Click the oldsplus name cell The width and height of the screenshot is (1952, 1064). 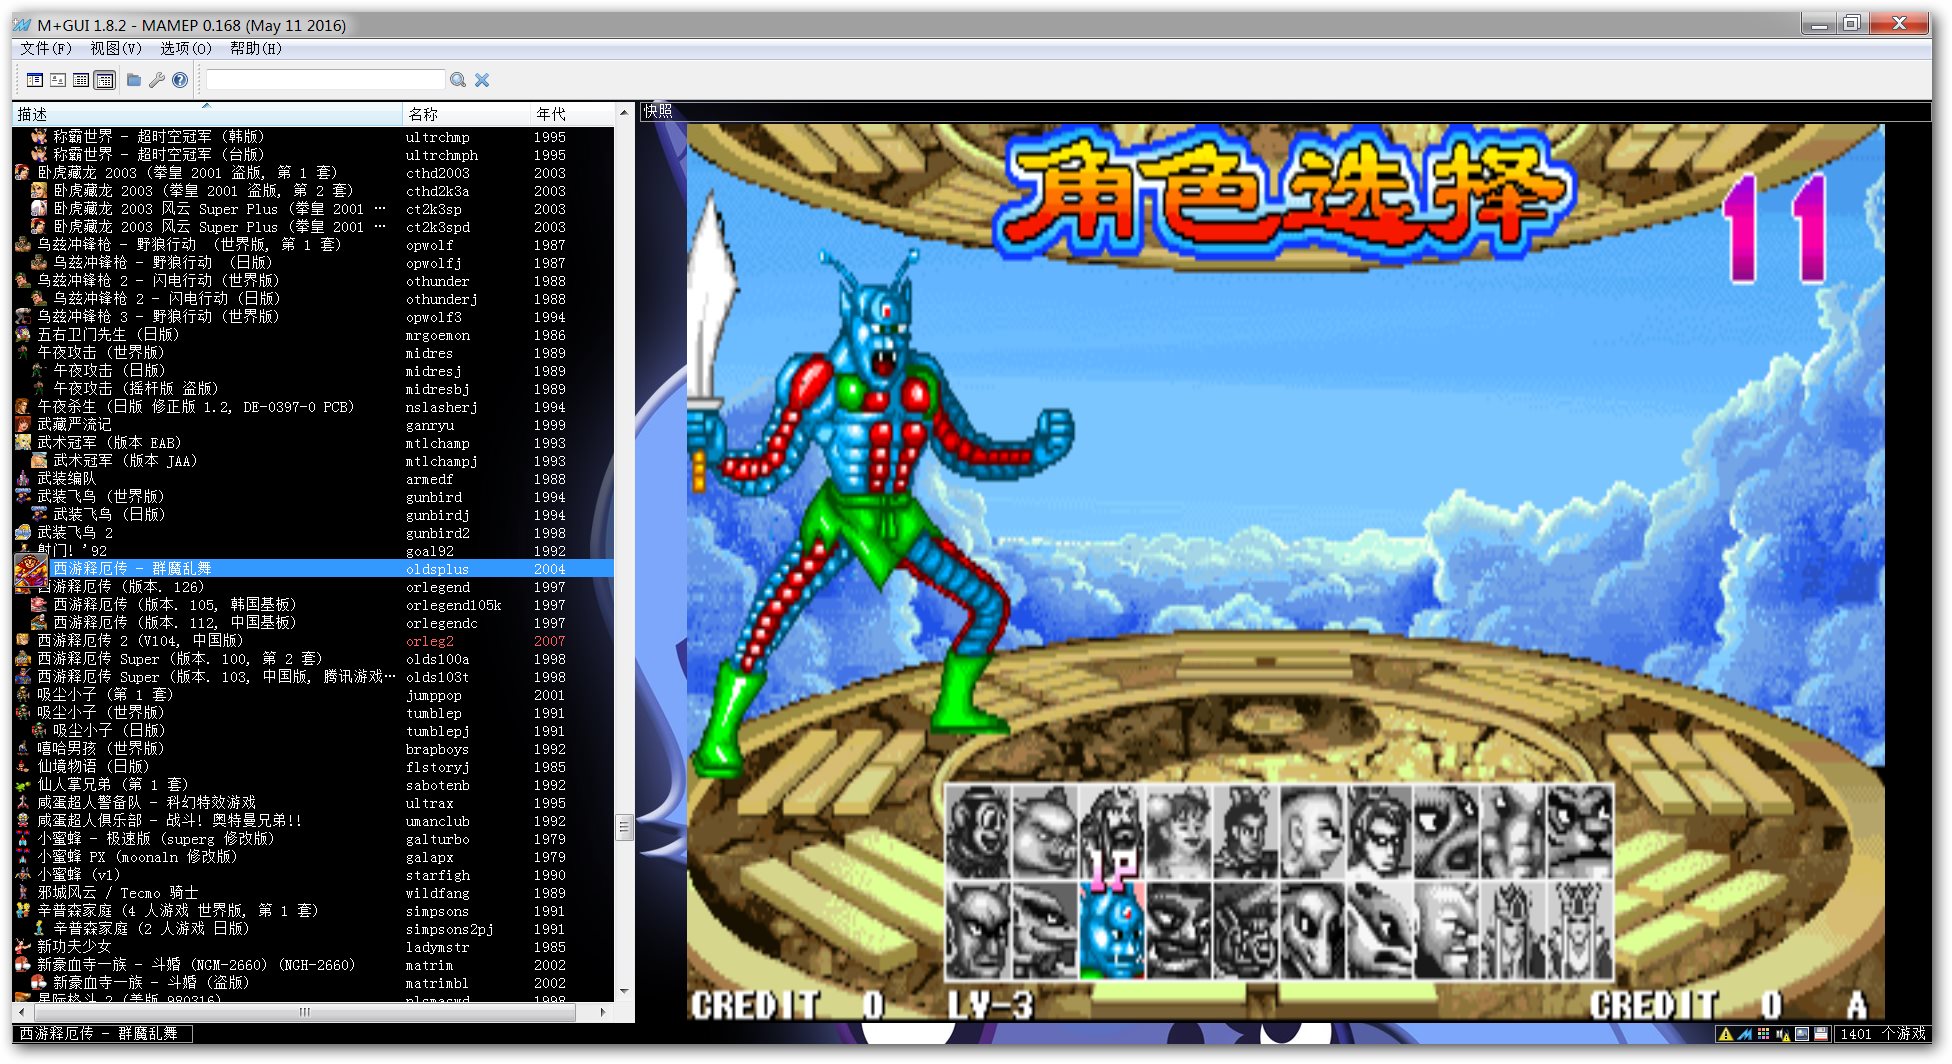click(437, 569)
